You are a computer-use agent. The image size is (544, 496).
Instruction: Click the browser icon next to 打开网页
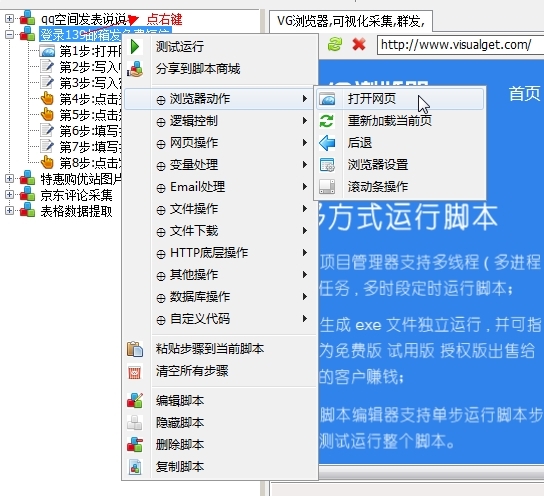327,99
